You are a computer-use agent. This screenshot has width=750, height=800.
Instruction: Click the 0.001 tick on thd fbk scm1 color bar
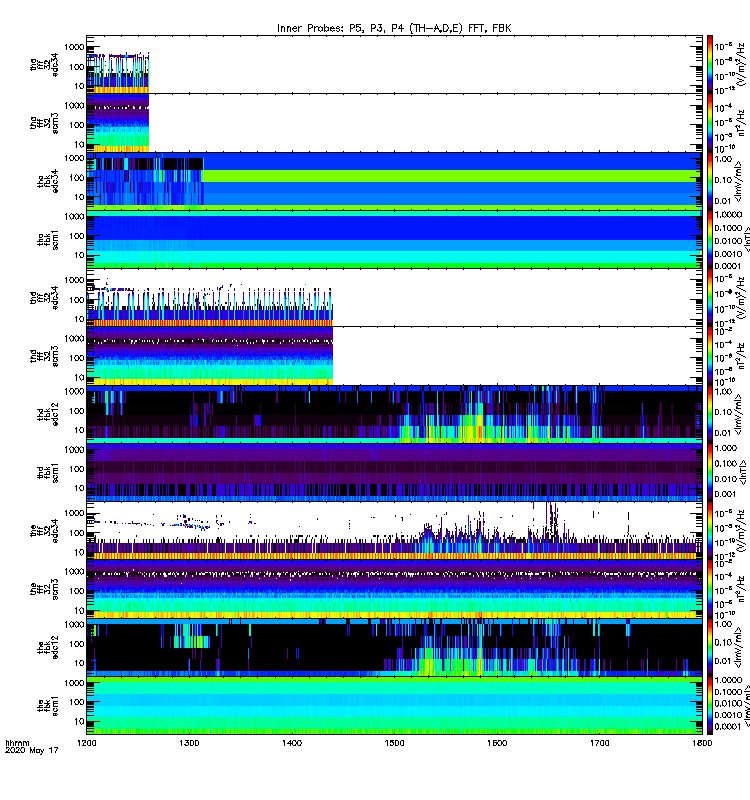click(x=726, y=494)
